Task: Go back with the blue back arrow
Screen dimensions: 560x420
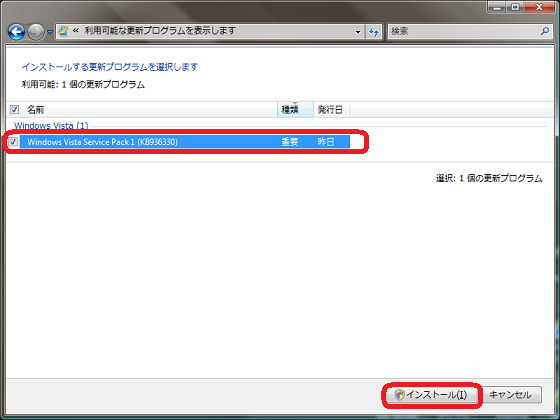Action: 16,32
